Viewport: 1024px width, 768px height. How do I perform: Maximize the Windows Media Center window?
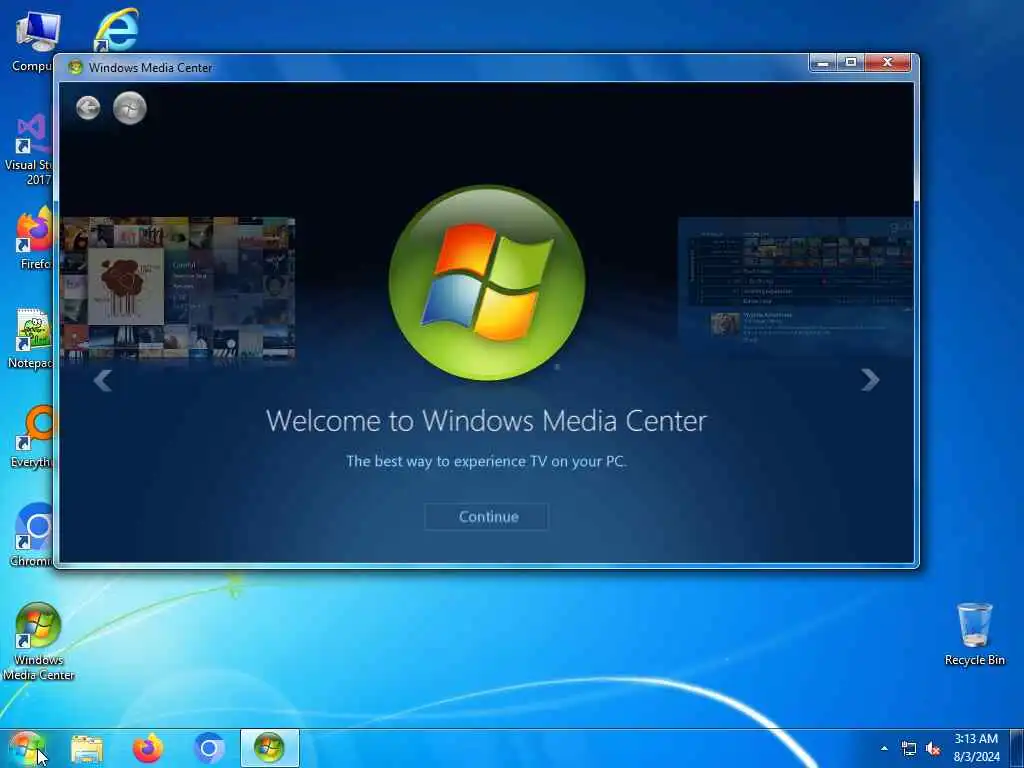point(851,63)
